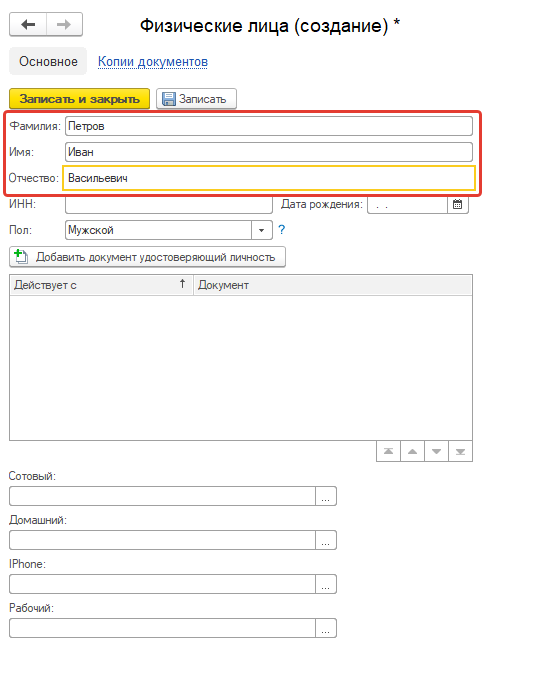Image resolution: width=557 pixels, height=680 pixels.
Task: Focus the Имя field with Иван
Action: (x=269, y=152)
